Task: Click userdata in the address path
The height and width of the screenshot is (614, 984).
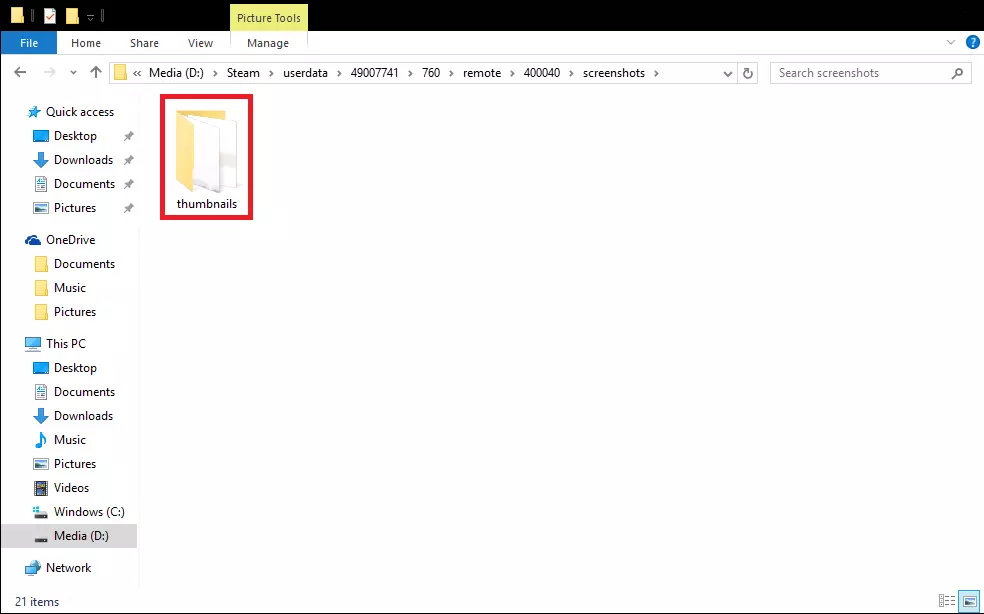Action: click(x=305, y=73)
